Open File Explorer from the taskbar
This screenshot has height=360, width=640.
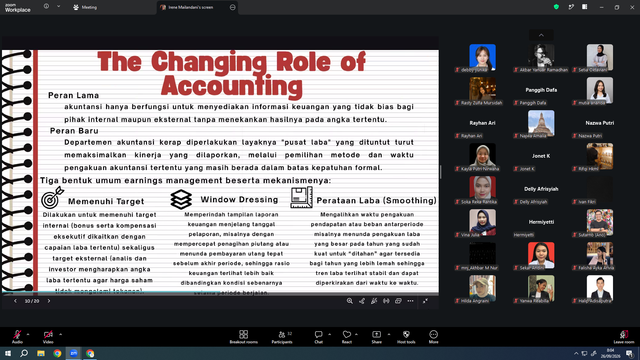(x=41, y=353)
